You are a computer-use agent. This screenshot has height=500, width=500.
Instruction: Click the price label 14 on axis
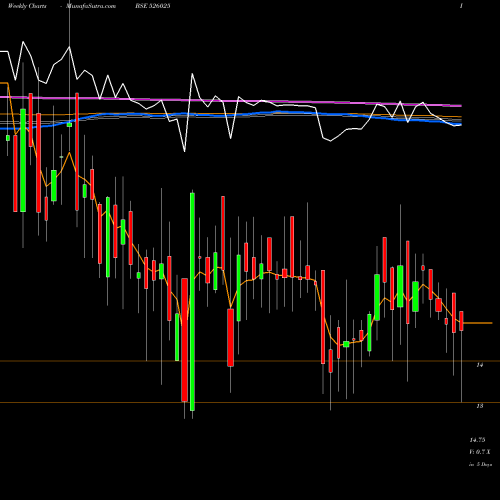tap(480, 365)
